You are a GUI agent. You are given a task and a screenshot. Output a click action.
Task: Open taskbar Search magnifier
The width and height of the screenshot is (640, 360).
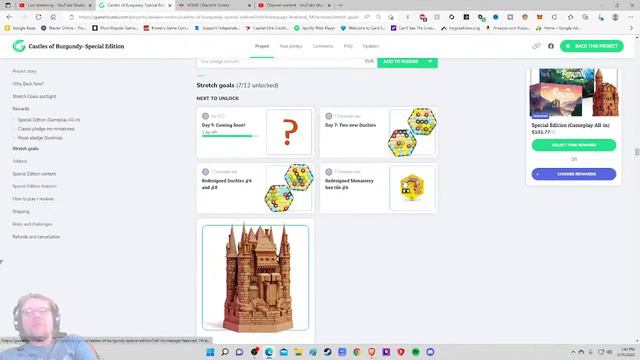(225, 352)
